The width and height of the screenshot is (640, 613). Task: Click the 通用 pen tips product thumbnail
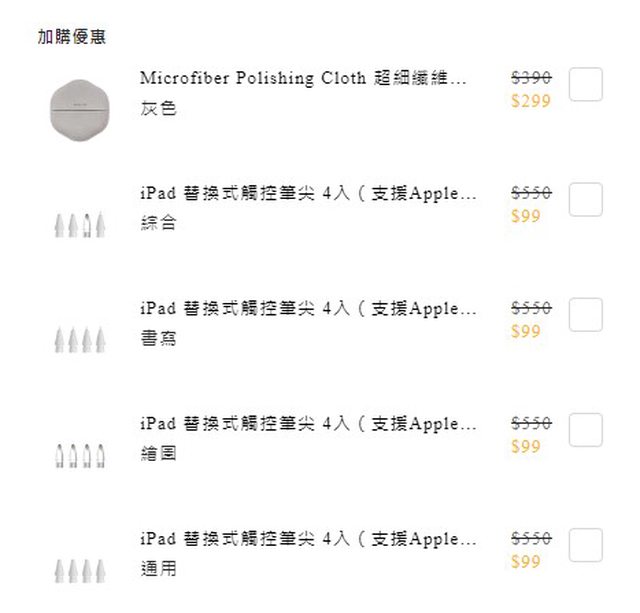pos(79,571)
